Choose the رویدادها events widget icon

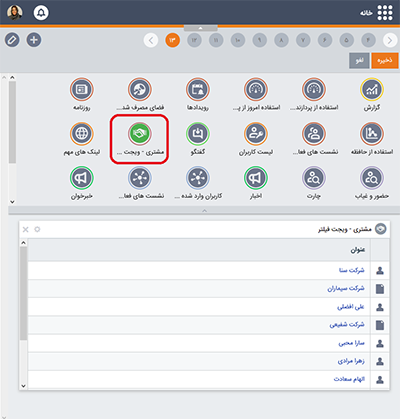(198, 89)
